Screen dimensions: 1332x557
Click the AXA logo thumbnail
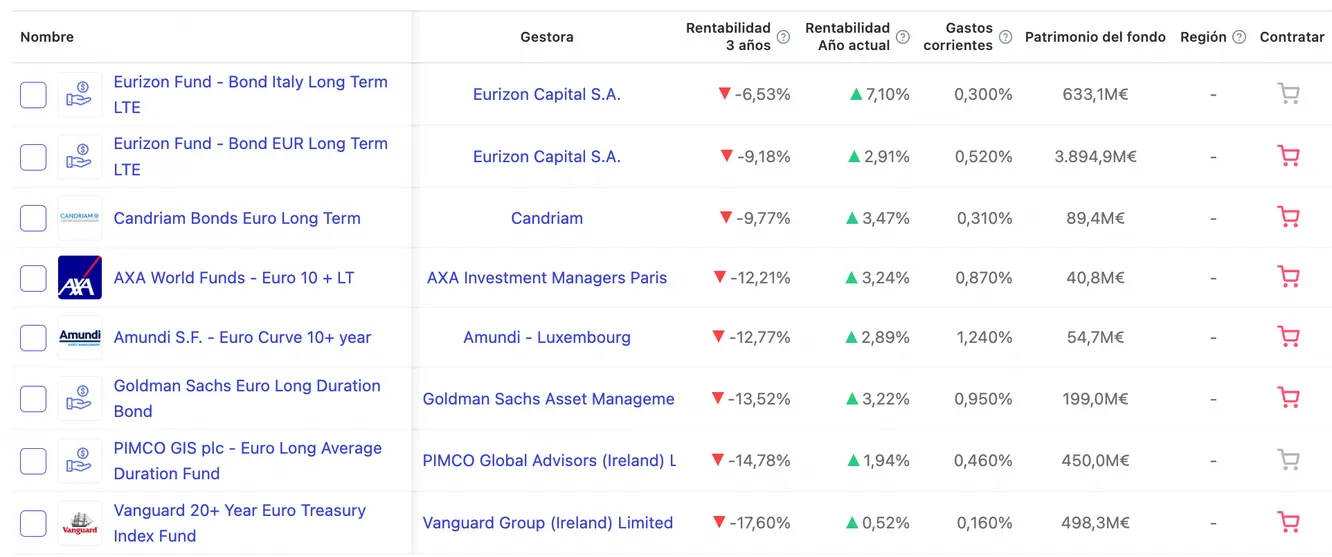click(x=80, y=278)
